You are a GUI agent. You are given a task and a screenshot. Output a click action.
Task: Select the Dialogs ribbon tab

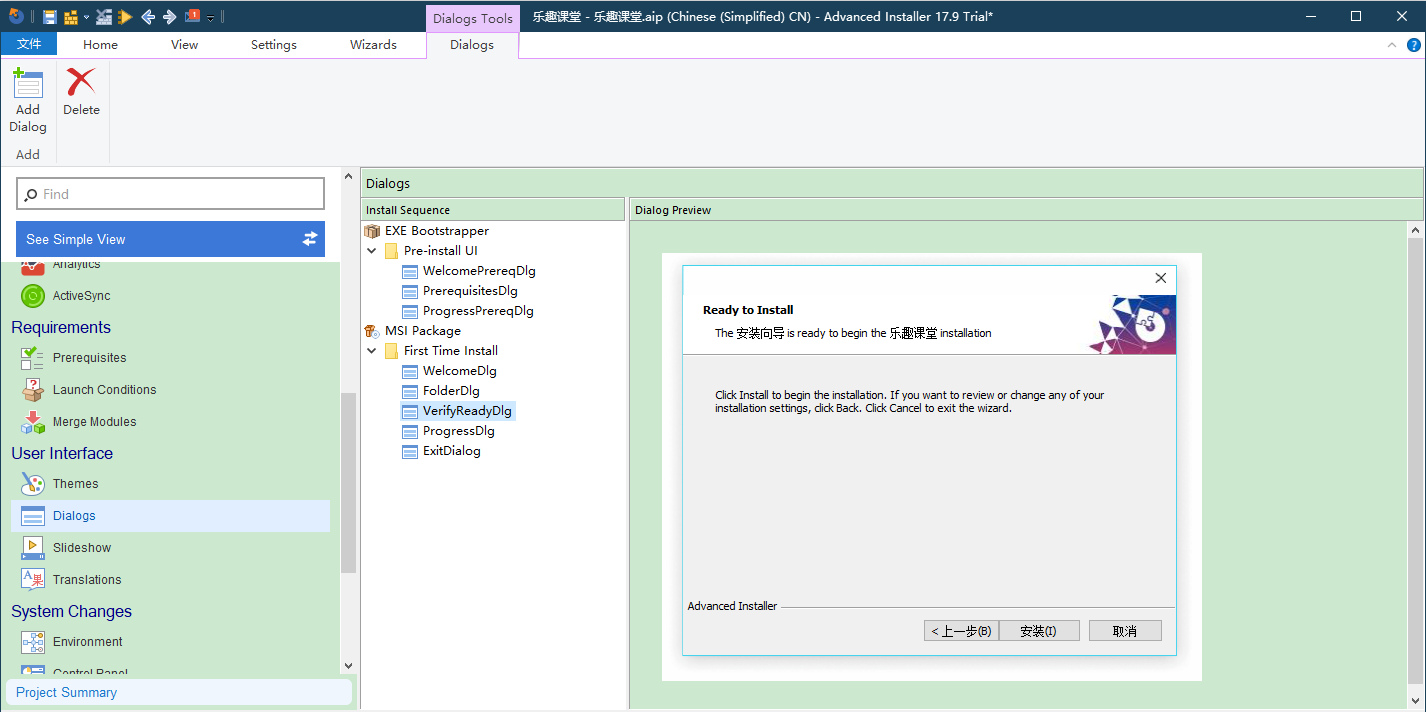point(472,45)
